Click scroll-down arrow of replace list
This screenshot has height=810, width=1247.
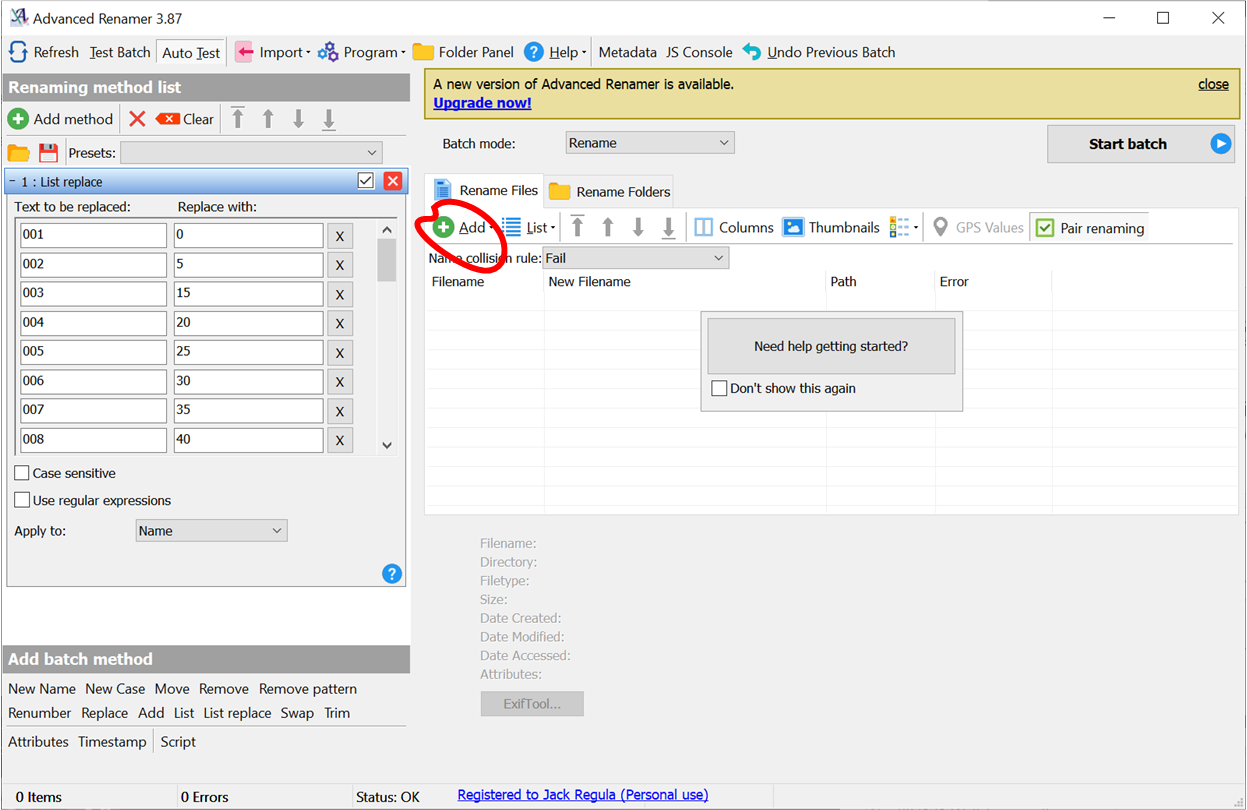[387, 446]
